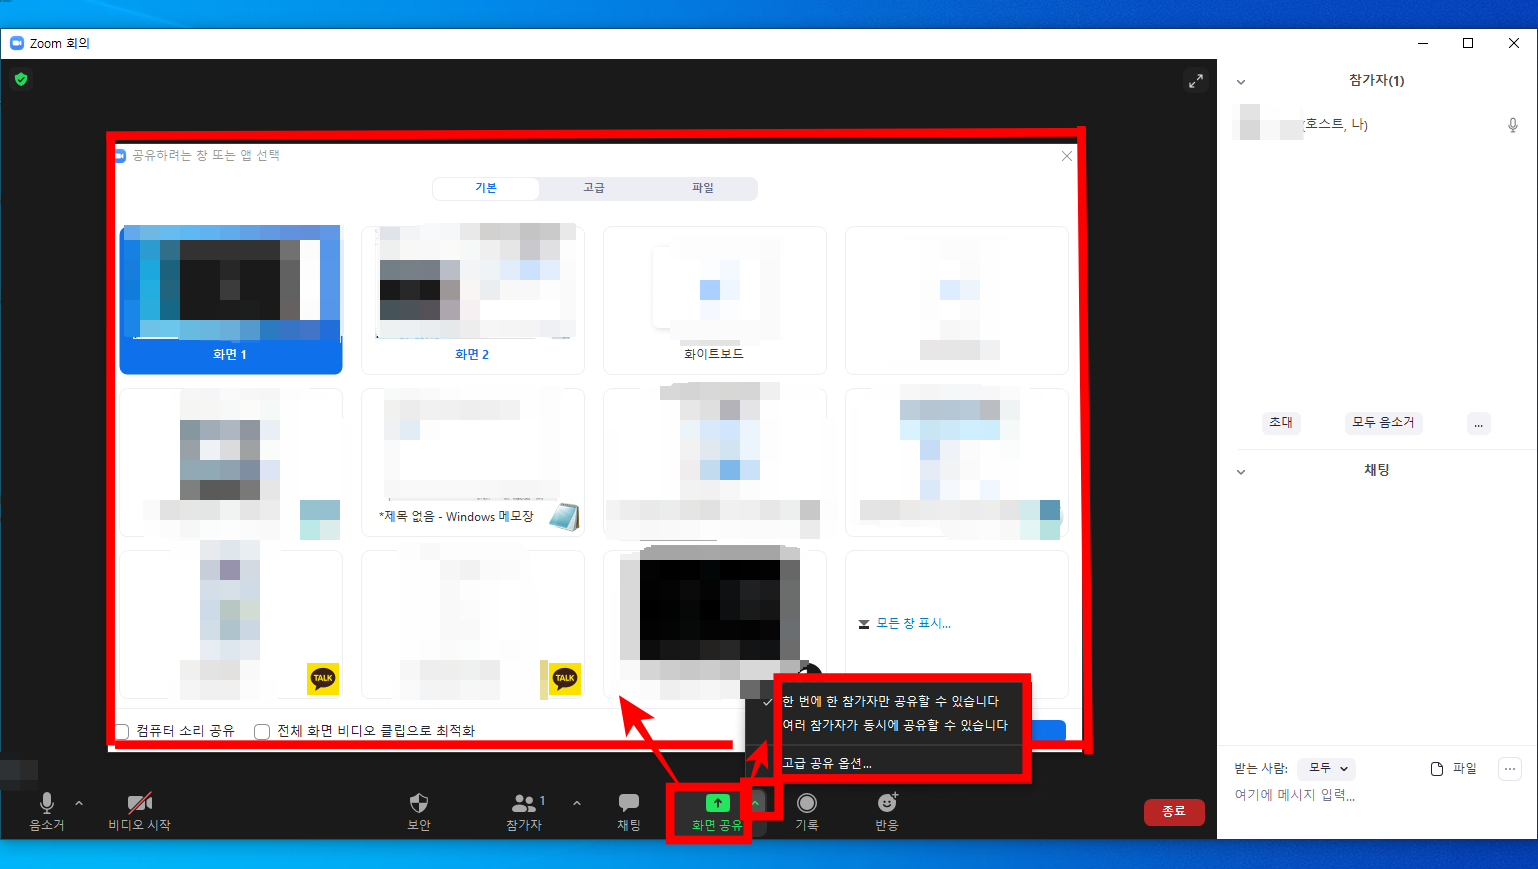
Task: Click the Record circle icon
Action: point(807,802)
